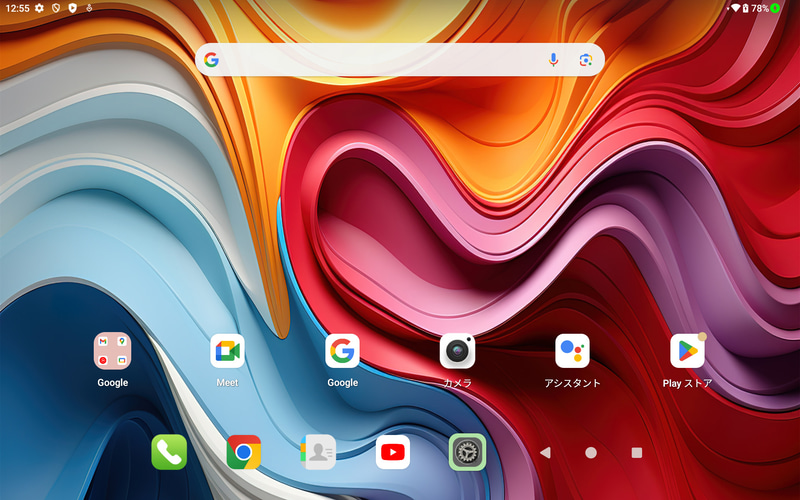Launch the Meet app
This screenshot has height=500, width=800.
pos(227,351)
